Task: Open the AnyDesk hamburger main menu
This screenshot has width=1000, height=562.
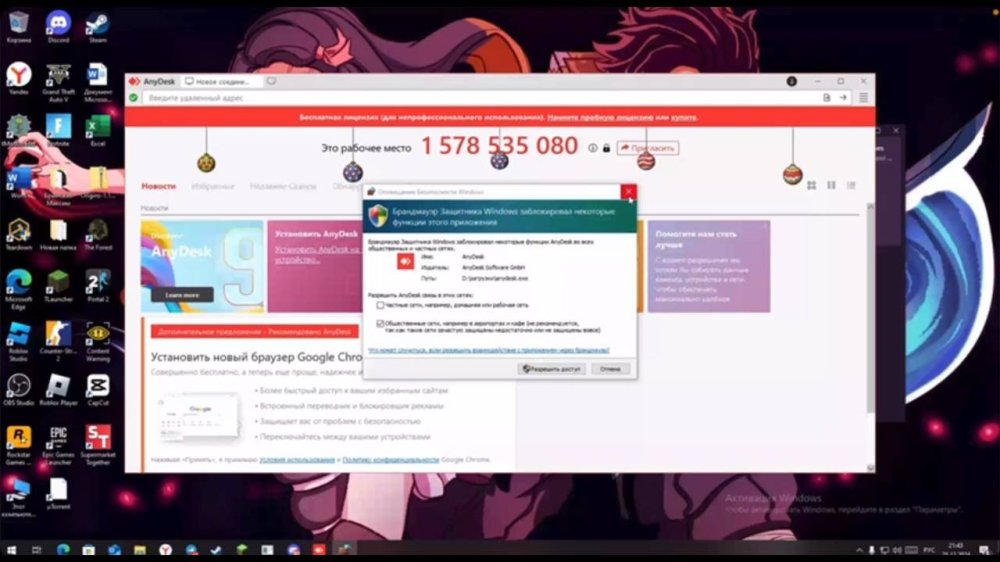Action: click(863, 98)
